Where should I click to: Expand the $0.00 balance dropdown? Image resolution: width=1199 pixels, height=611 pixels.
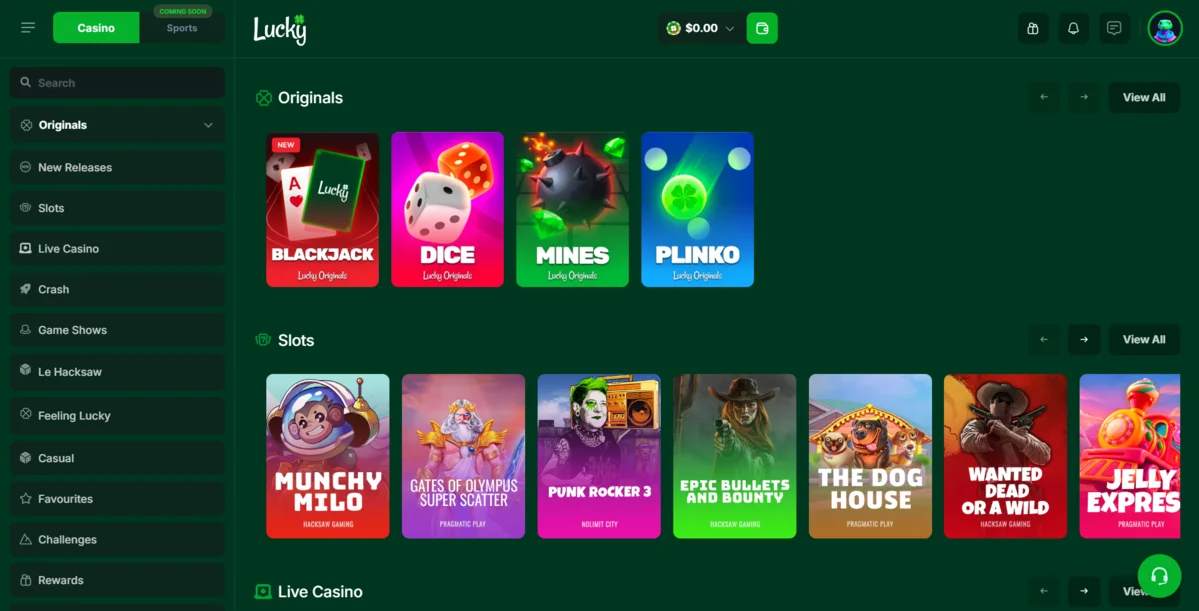[x=701, y=28]
